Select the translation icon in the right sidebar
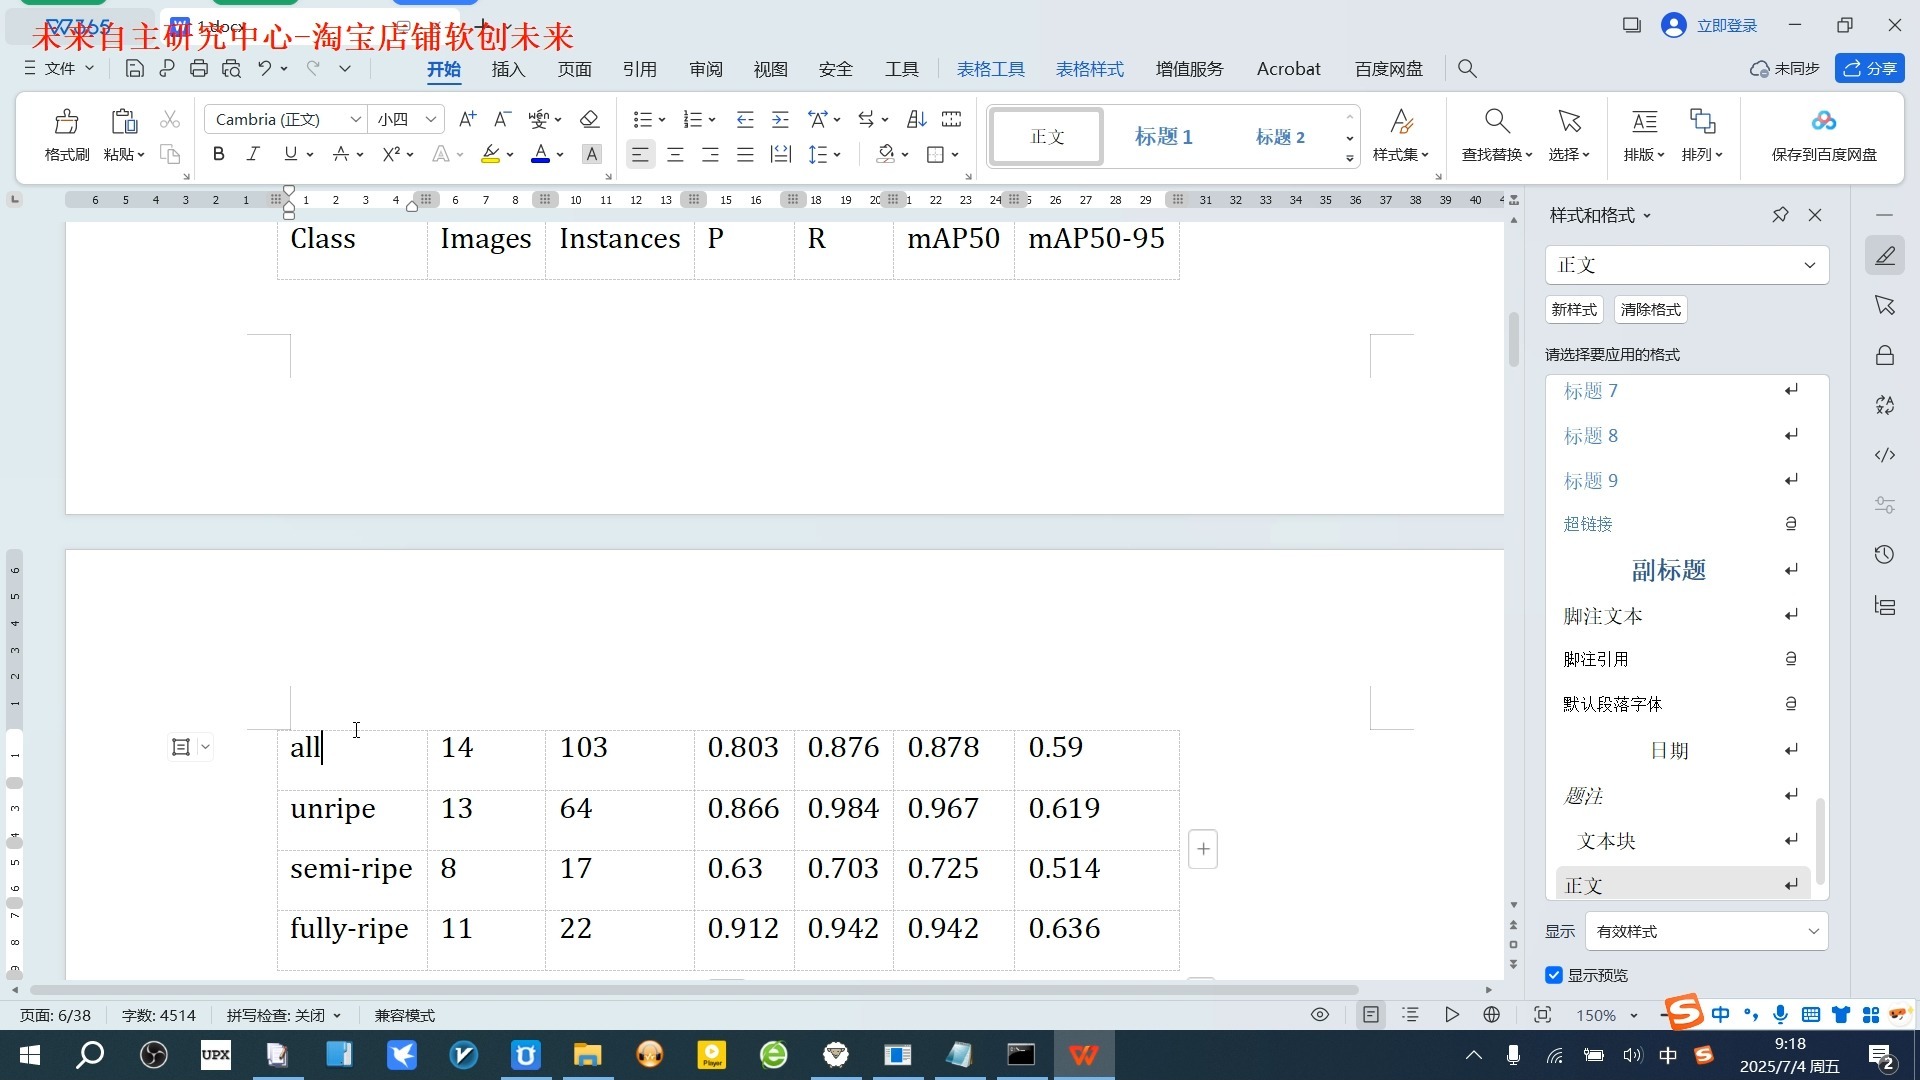This screenshot has width=1920, height=1080. (x=1884, y=405)
